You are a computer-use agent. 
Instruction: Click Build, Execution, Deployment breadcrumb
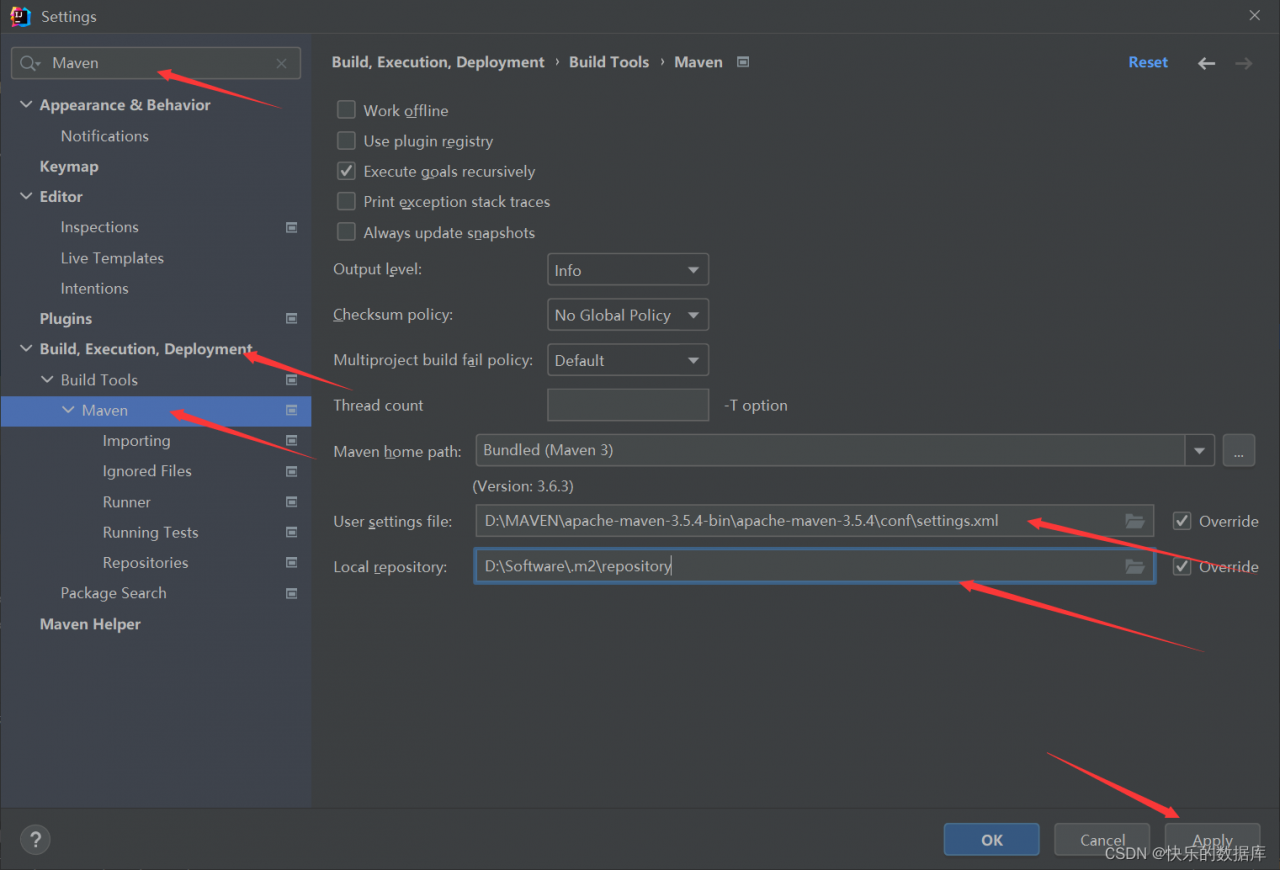point(438,62)
